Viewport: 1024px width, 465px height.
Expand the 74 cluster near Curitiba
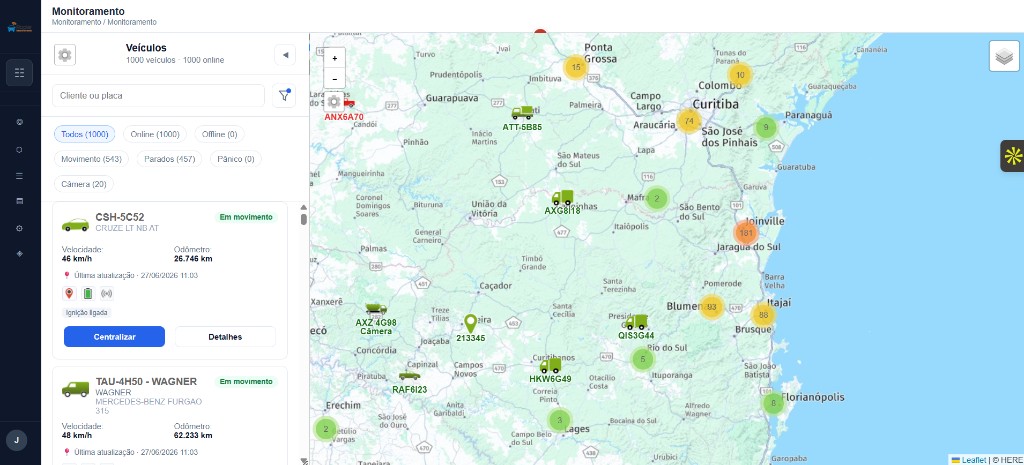coord(689,121)
